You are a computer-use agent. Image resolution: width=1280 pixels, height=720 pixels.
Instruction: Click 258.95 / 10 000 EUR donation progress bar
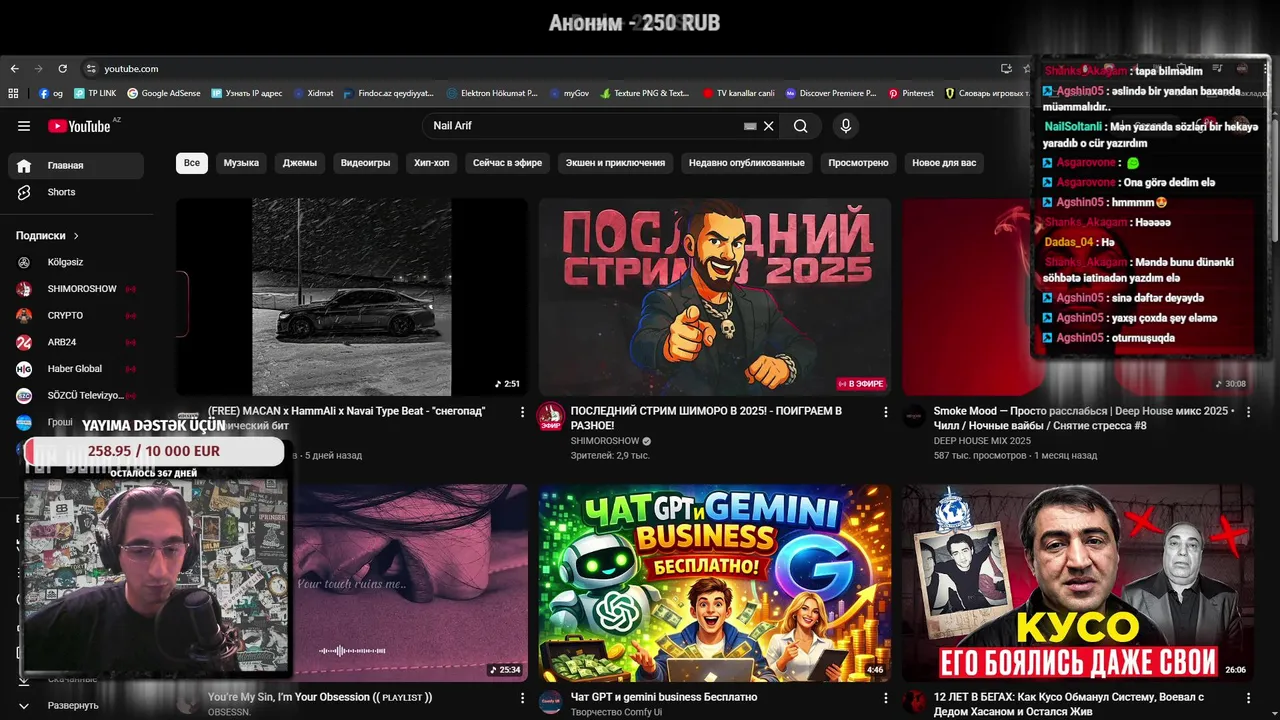pos(154,451)
